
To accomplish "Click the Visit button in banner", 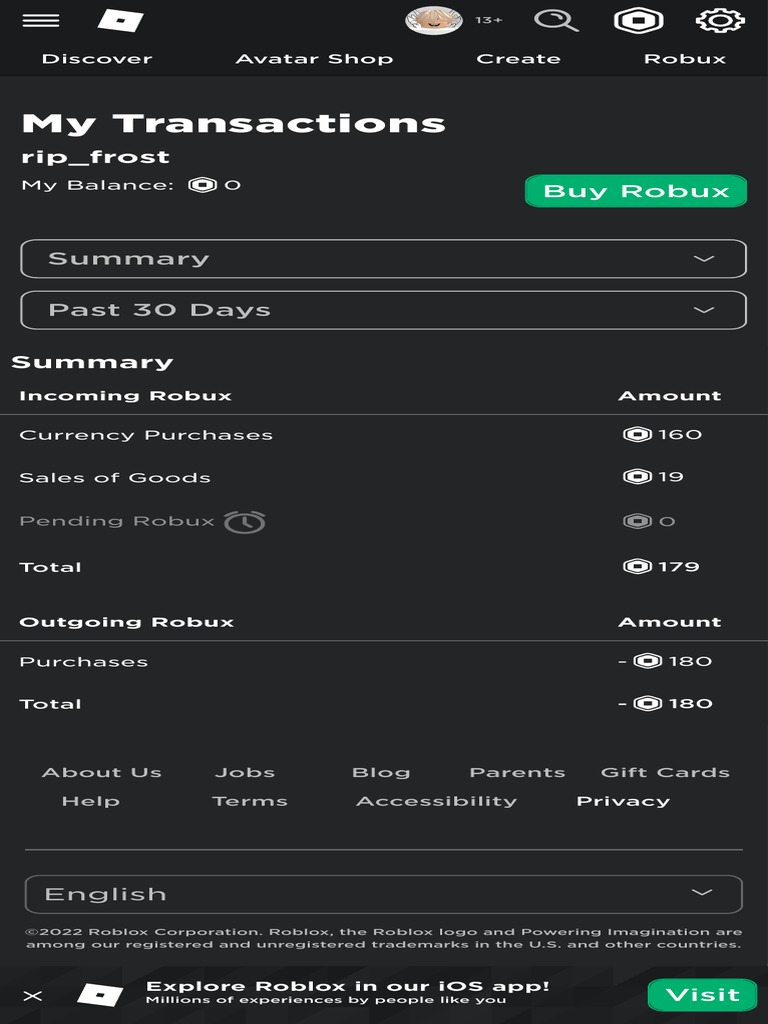I will [x=703, y=995].
